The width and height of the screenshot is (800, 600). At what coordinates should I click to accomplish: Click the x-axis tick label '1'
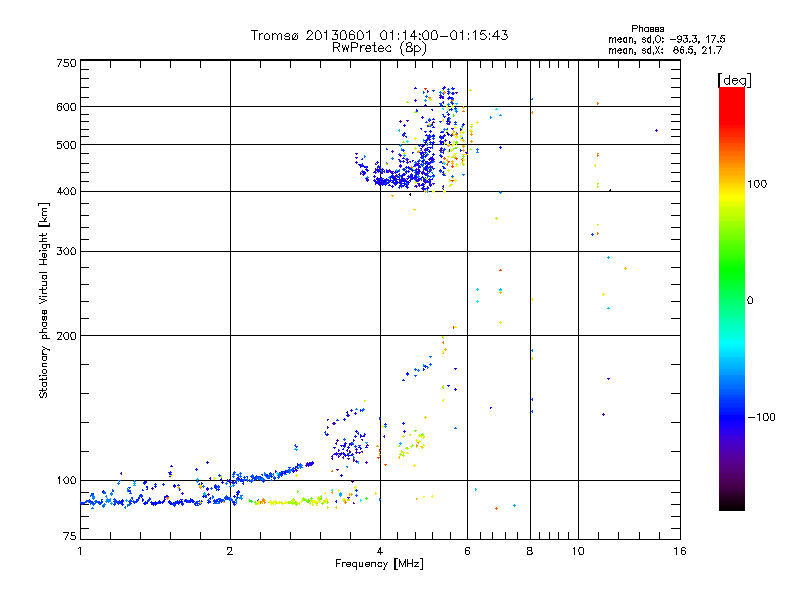(x=80, y=551)
